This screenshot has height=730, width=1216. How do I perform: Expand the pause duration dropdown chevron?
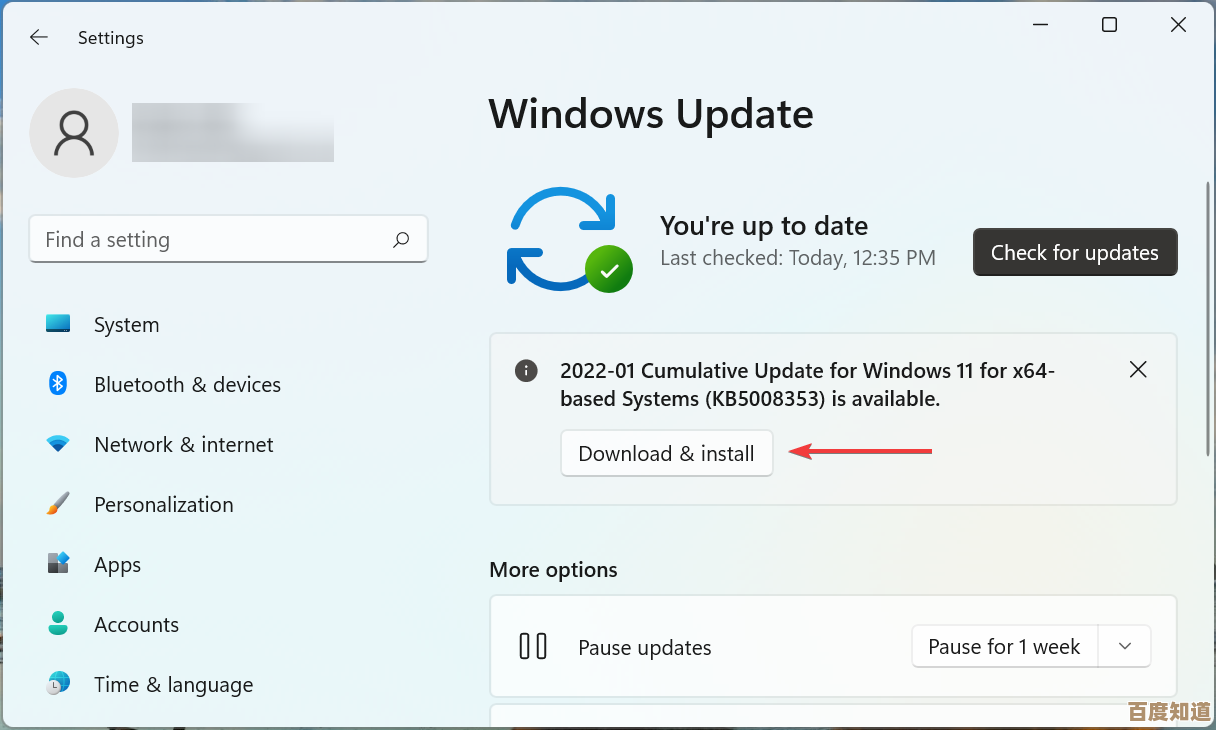[1125, 647]
